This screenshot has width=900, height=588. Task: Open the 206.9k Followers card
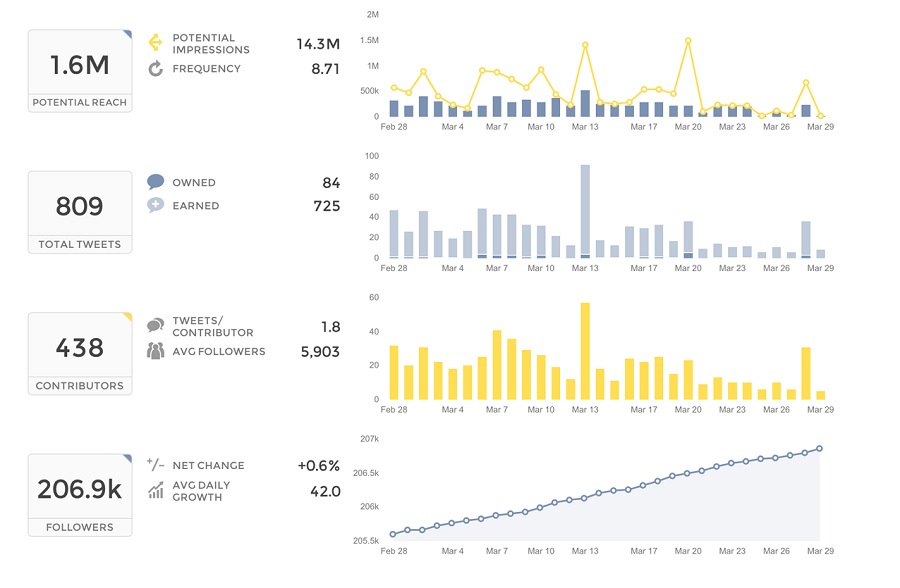[80, 495]
